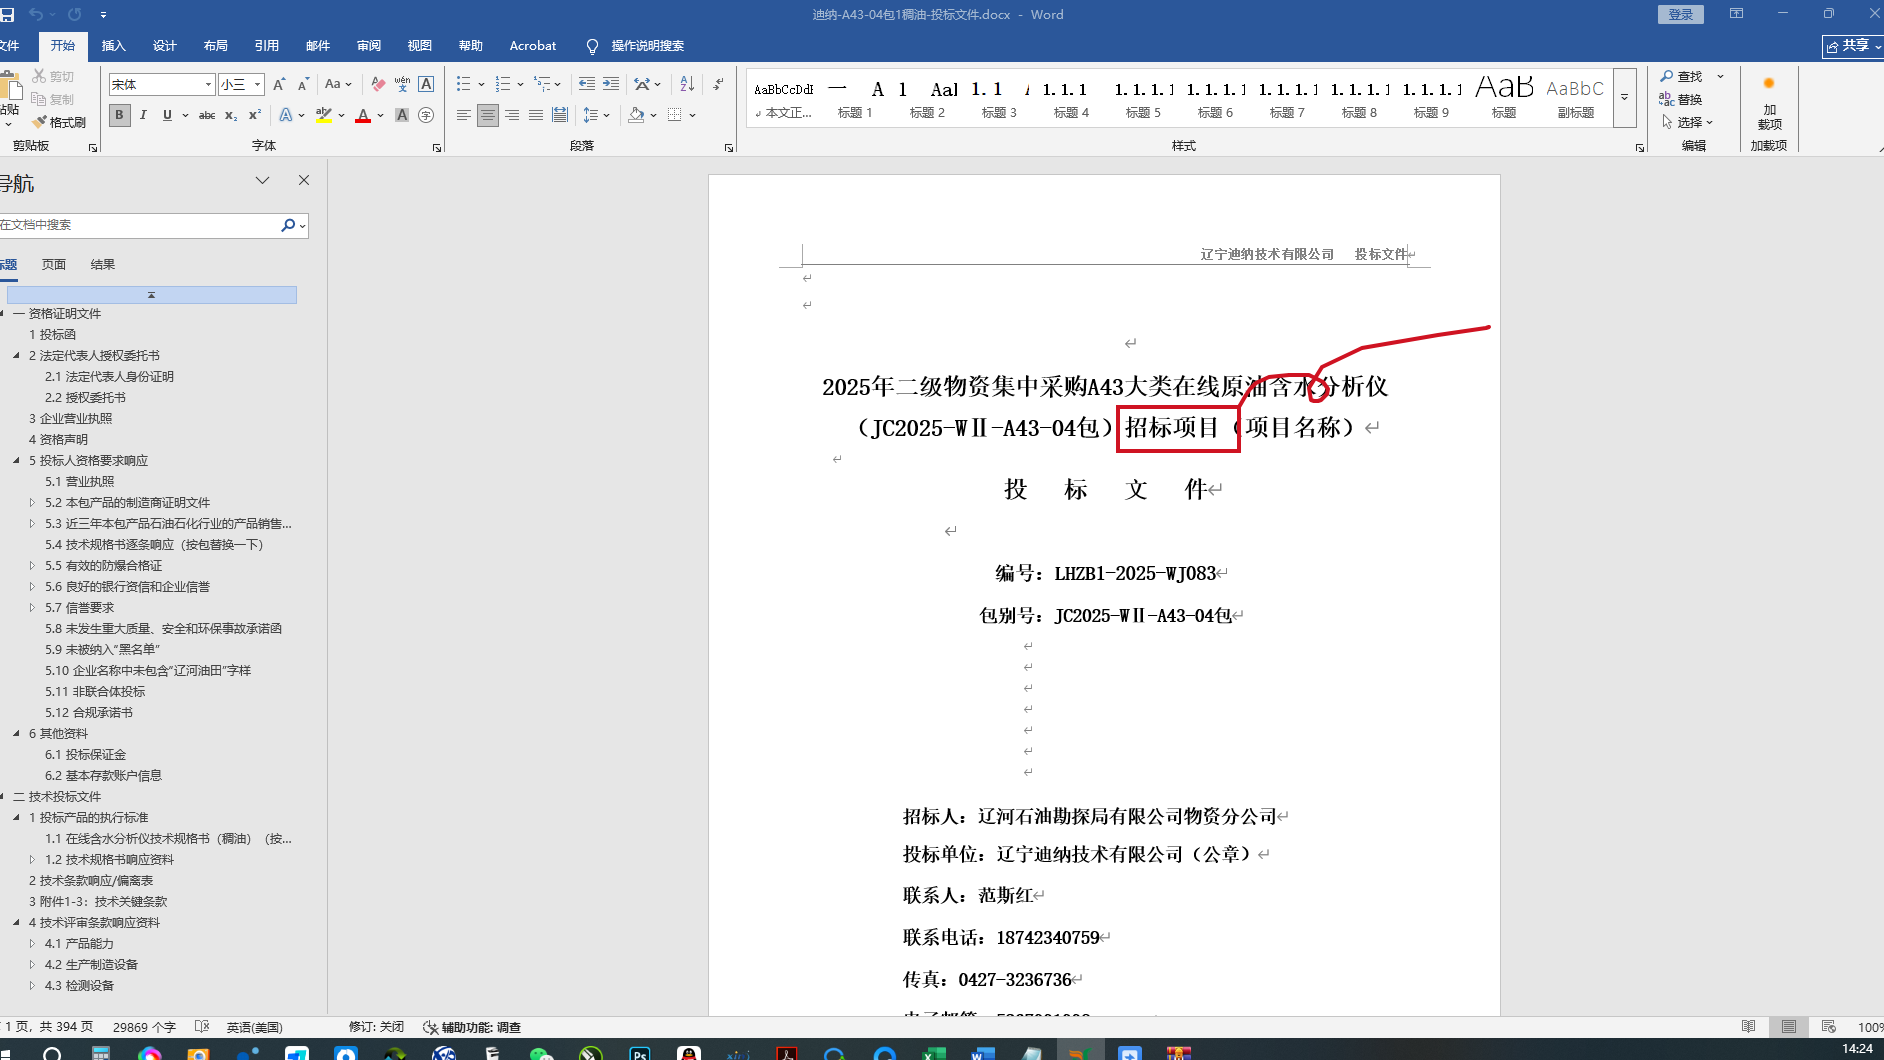Close the navigation pane
This screenshot has width=1884, height=1060.
pyautogui.click(x=304, y=180)
